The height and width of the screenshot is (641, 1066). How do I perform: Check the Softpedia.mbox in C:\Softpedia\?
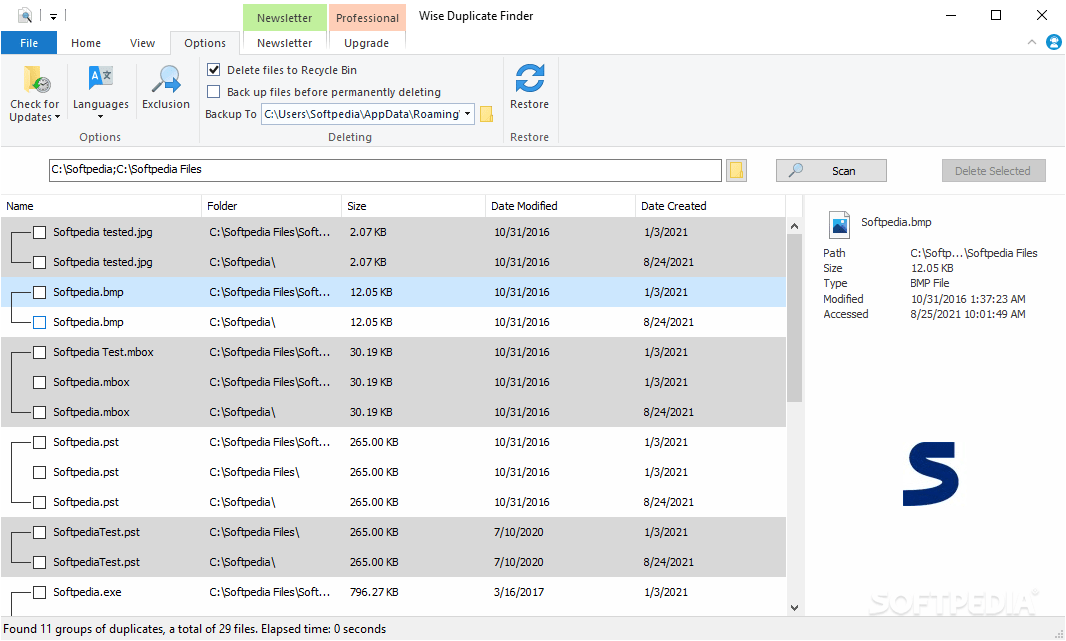(39, 412)
